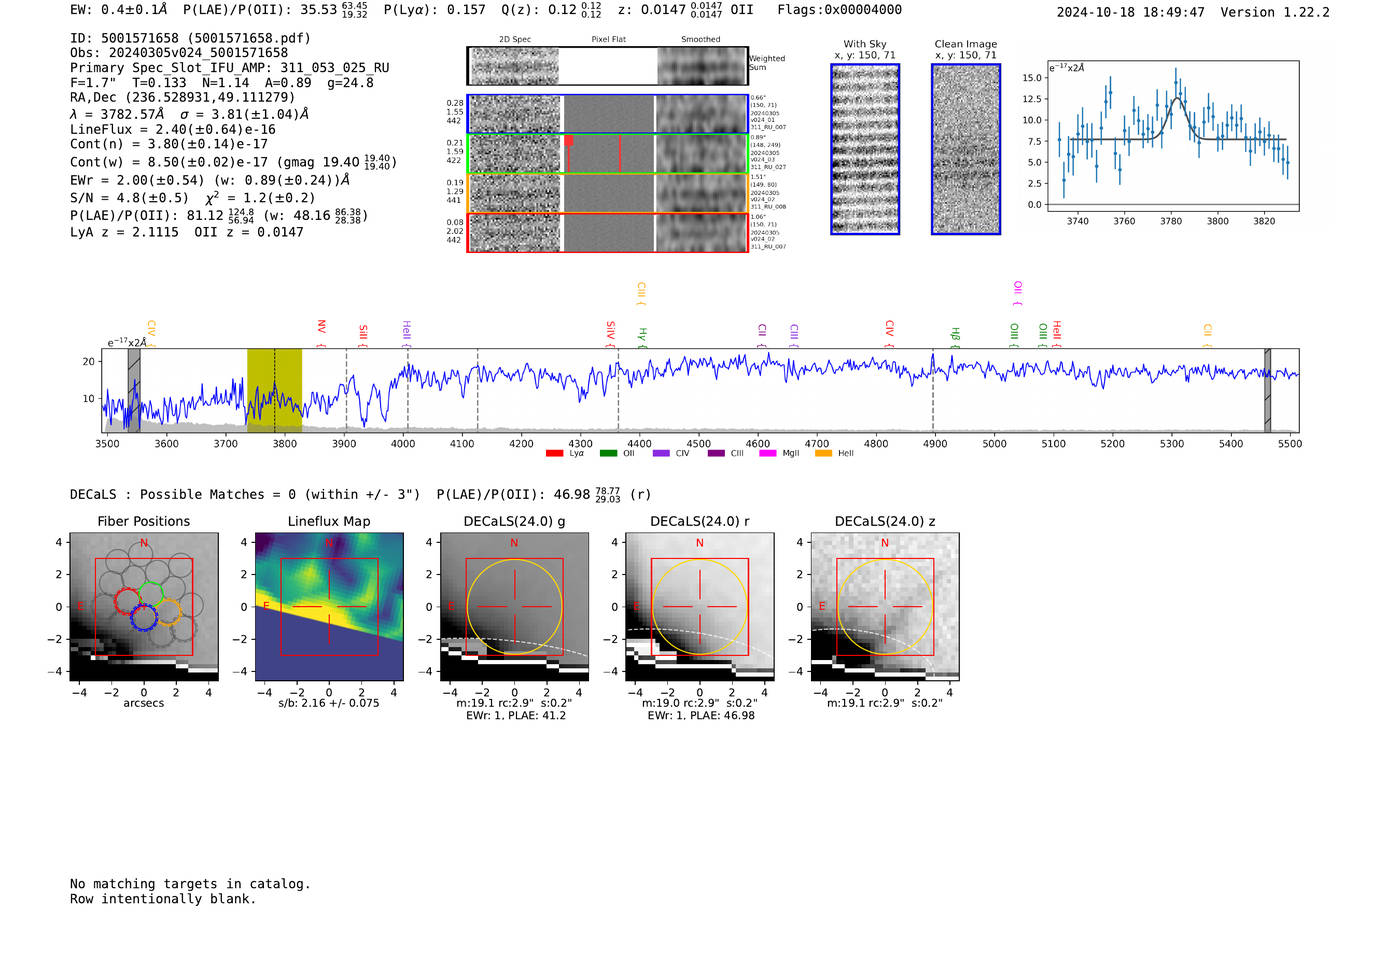This screenshot has width=1400, height=953.
Task: Click the blue-outlined 2D fiber spectrum row
Action: (607, 114)
